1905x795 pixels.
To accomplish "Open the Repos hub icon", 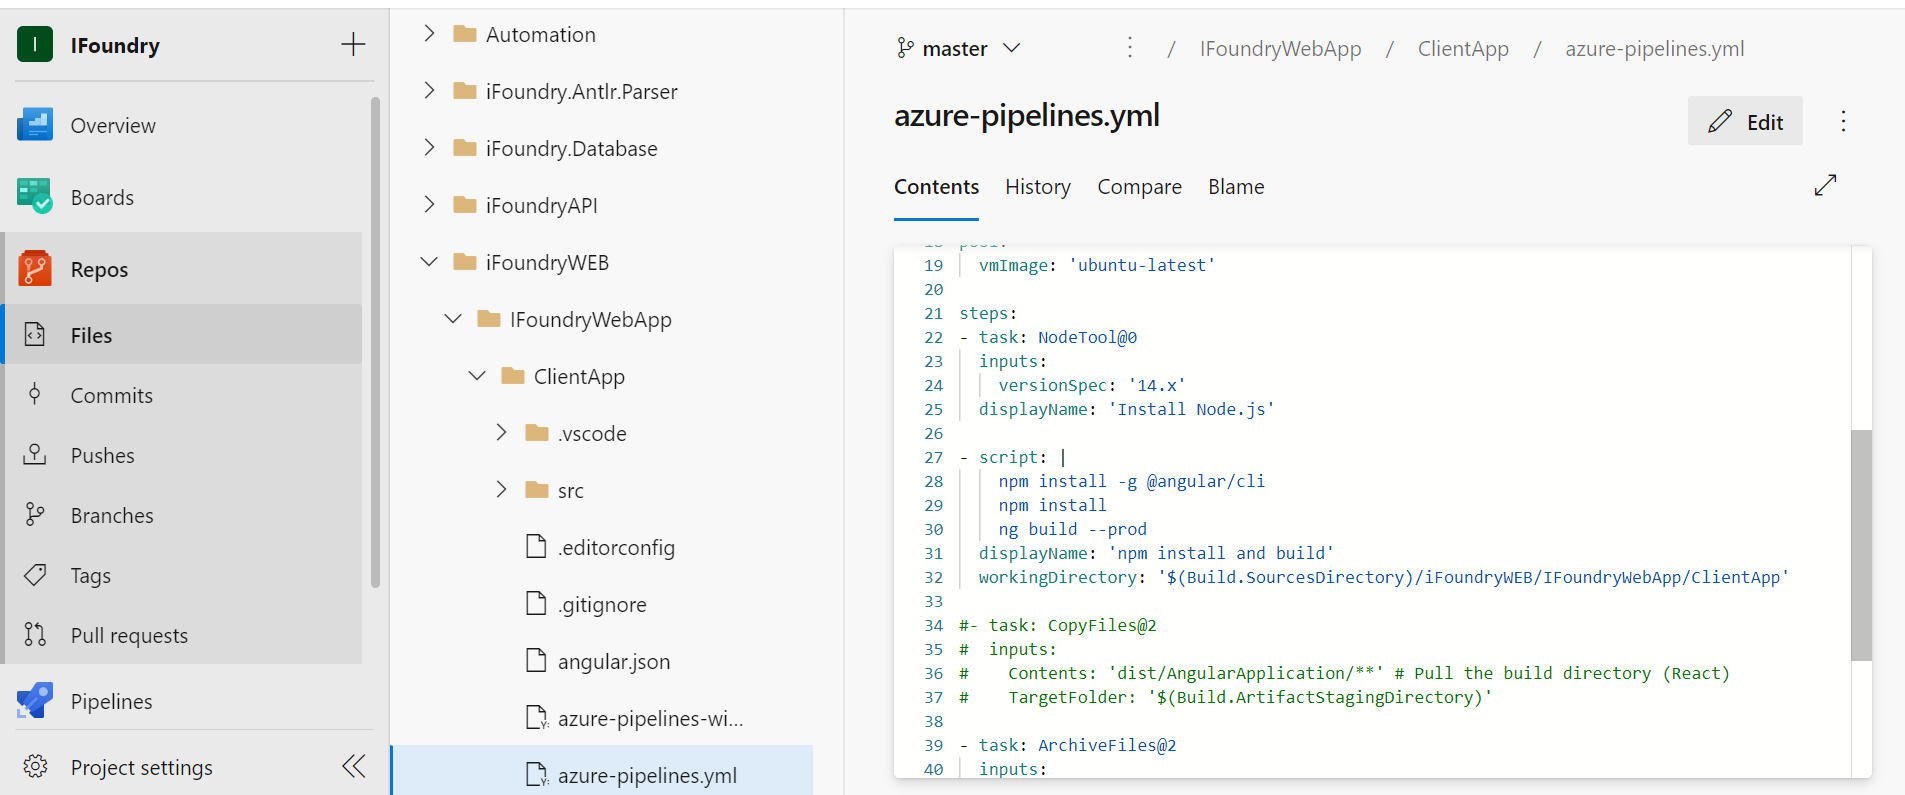I will pos(35,269).
